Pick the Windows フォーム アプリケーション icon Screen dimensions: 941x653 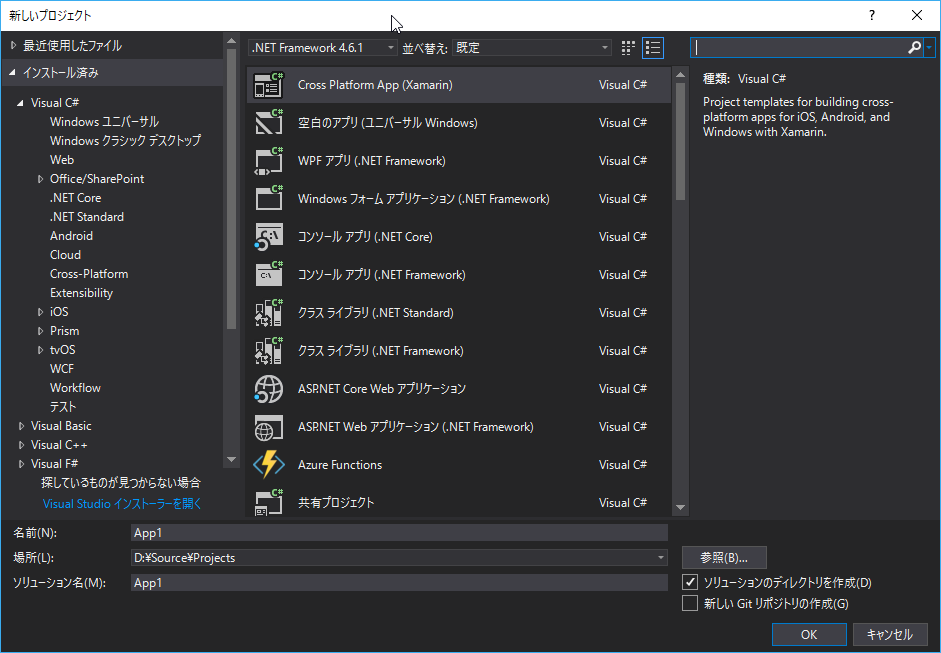268,199
